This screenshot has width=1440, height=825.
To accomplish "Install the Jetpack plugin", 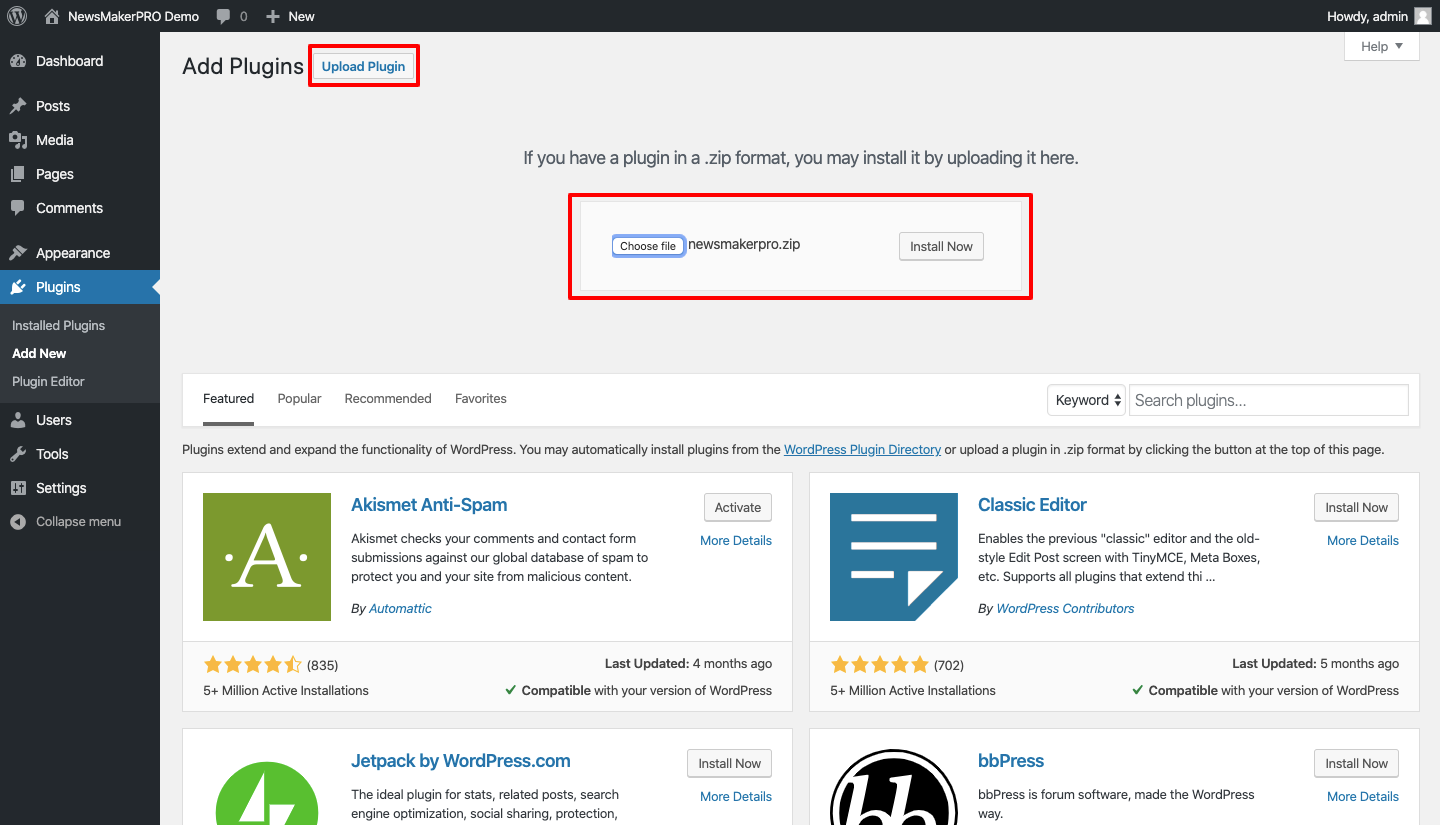I will 729,763.
